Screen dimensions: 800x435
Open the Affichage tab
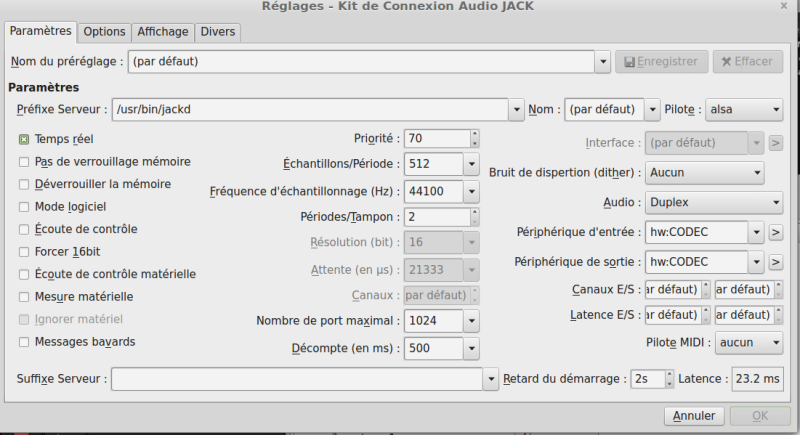pyautogui.click(x=163, y=32)
